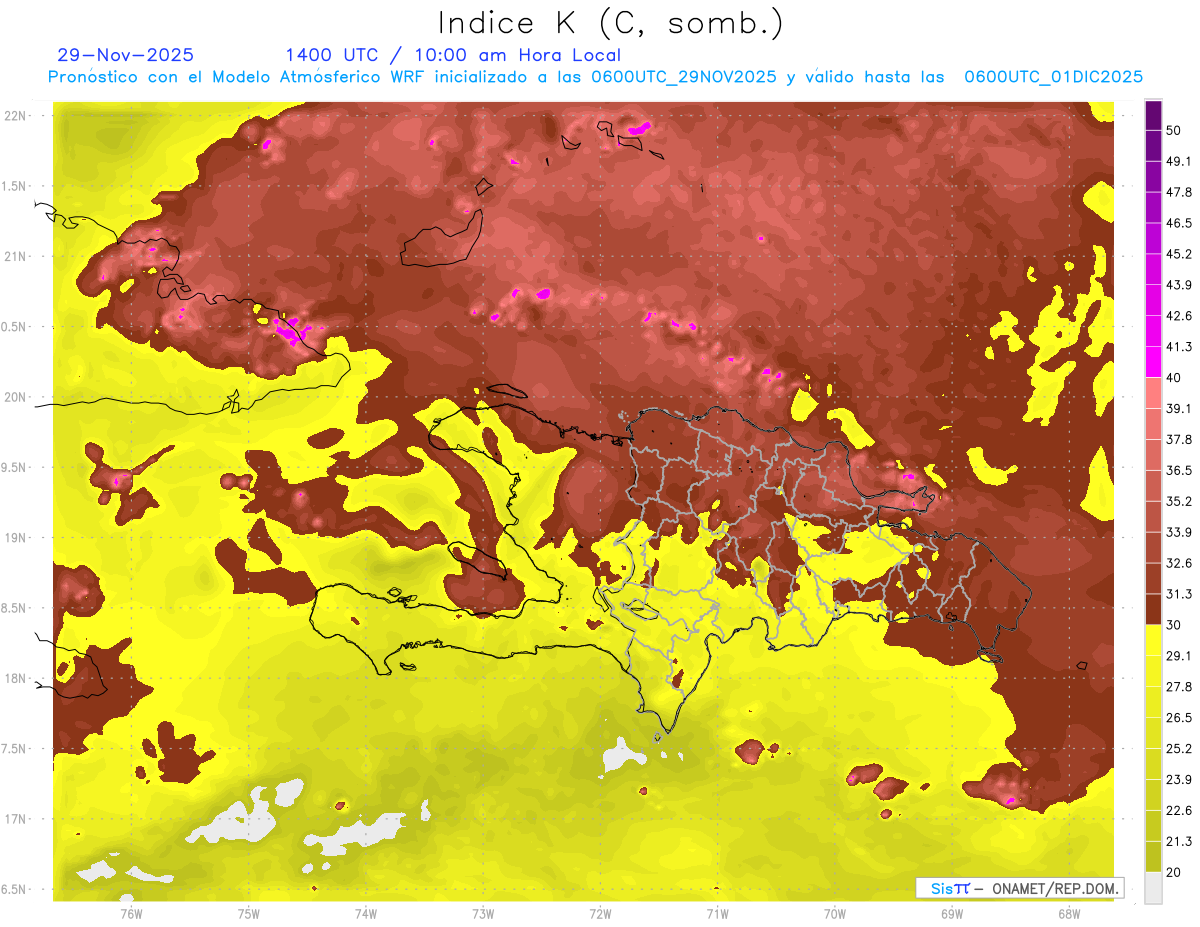The image size is (1200, 927).
Task: Click the colorbar value "31.3"
Action: coord(1179,594)
